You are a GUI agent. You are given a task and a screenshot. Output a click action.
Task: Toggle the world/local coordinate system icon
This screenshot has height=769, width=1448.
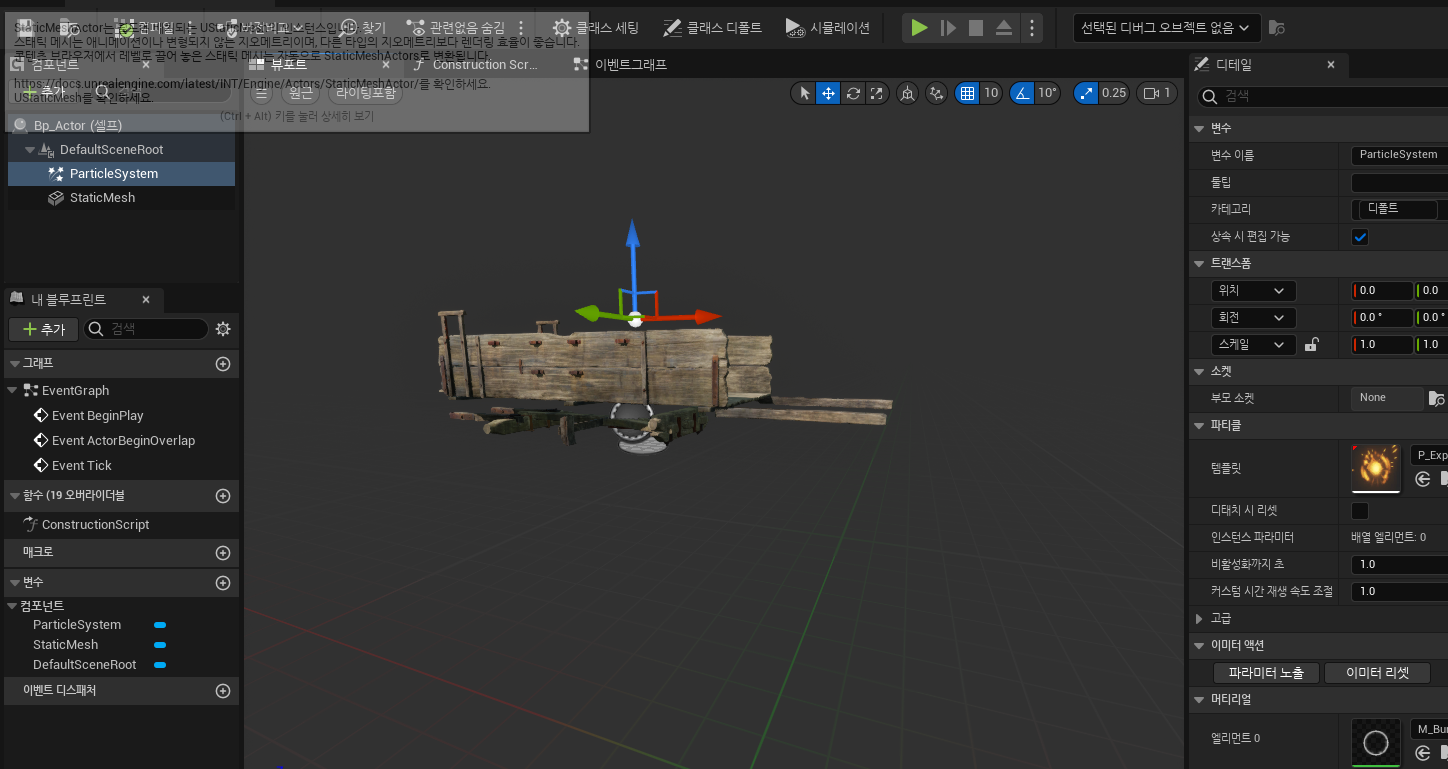pos(907,93)
